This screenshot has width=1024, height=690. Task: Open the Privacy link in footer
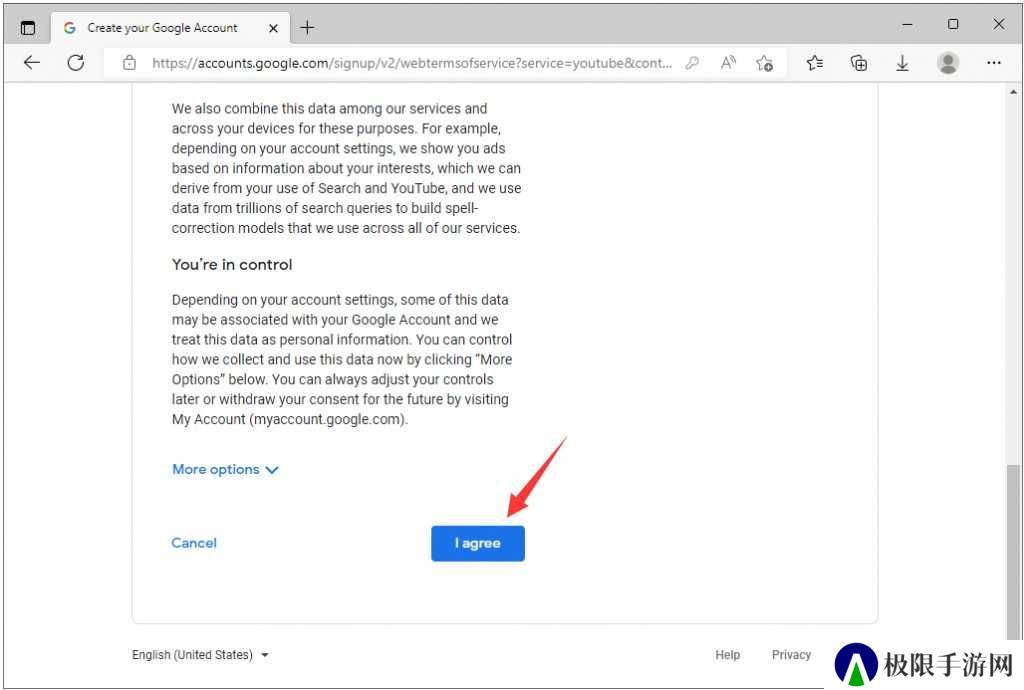791,654
